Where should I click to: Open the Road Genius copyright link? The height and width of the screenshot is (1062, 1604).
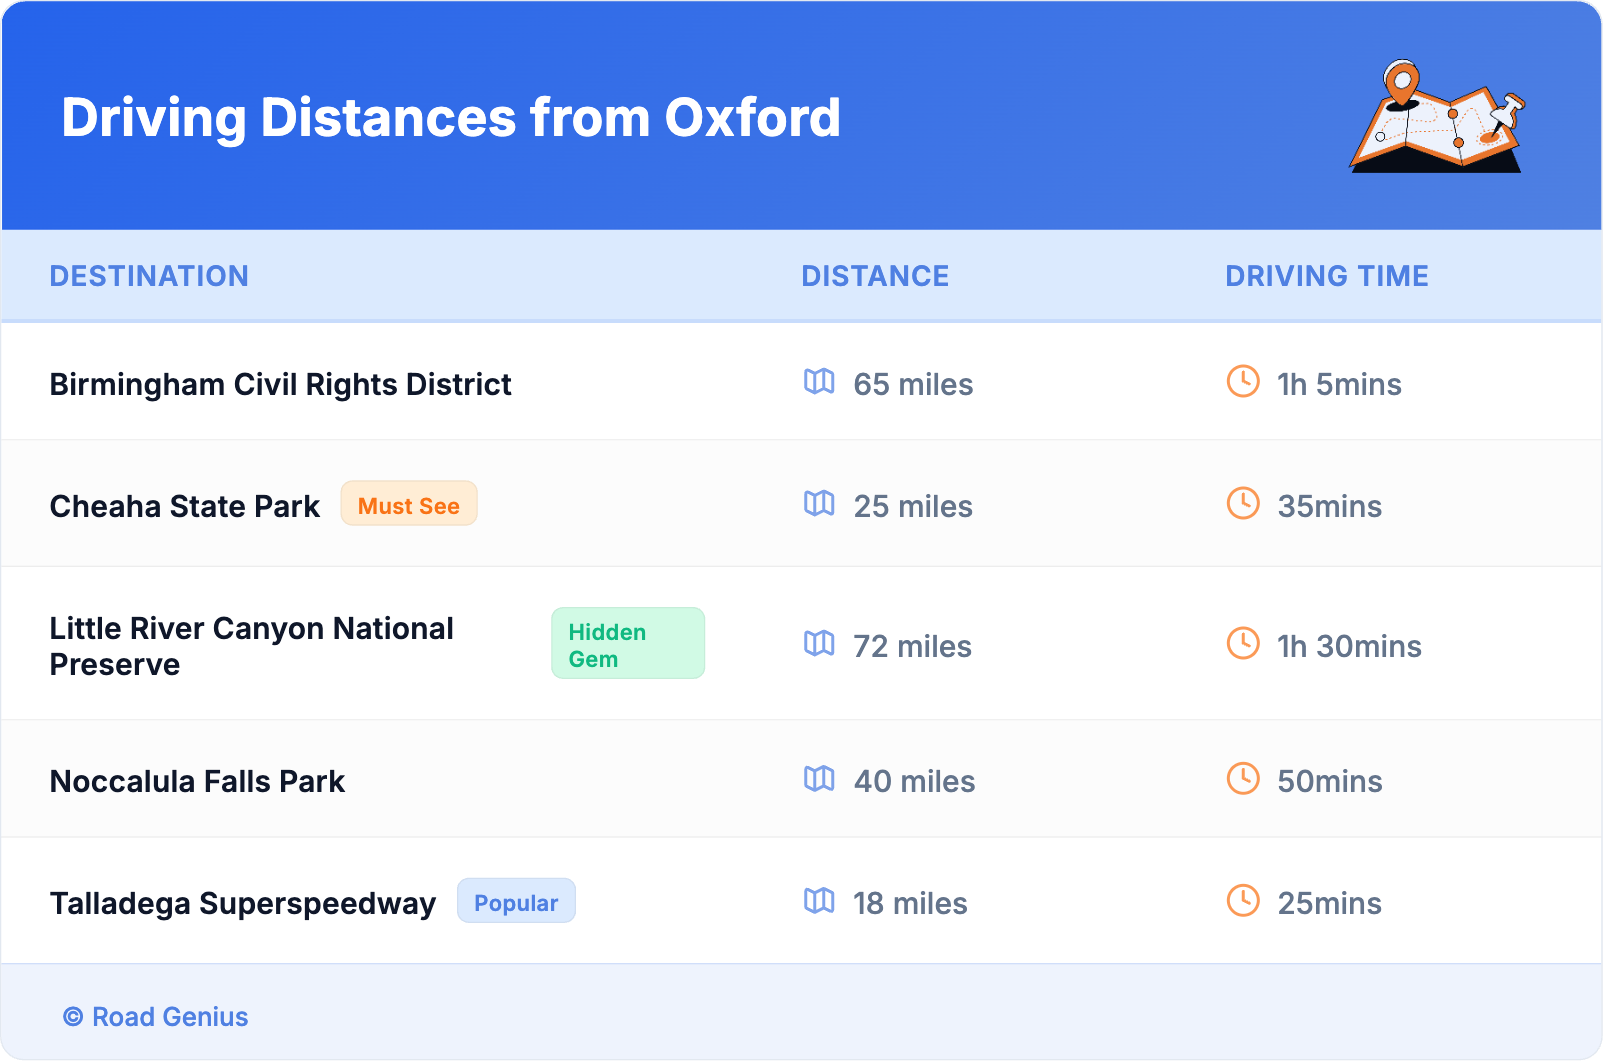pos(156,1017)
